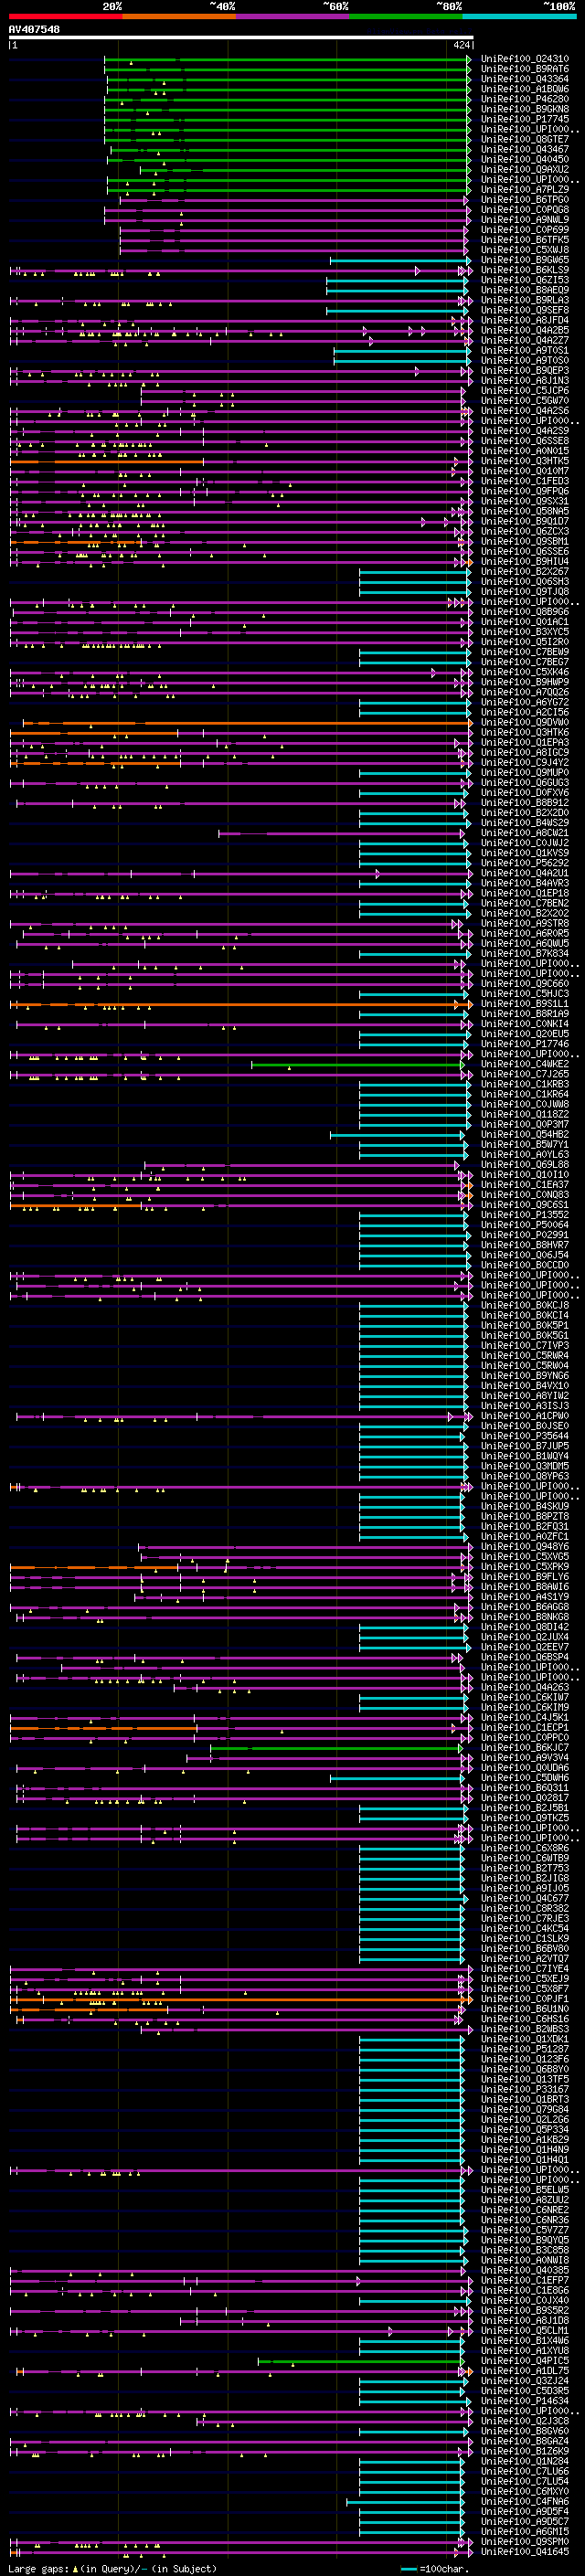Viewport: 585px width, 2576px height.
Task: Click the green ~80% identity color bar
Action: [405, 16]
